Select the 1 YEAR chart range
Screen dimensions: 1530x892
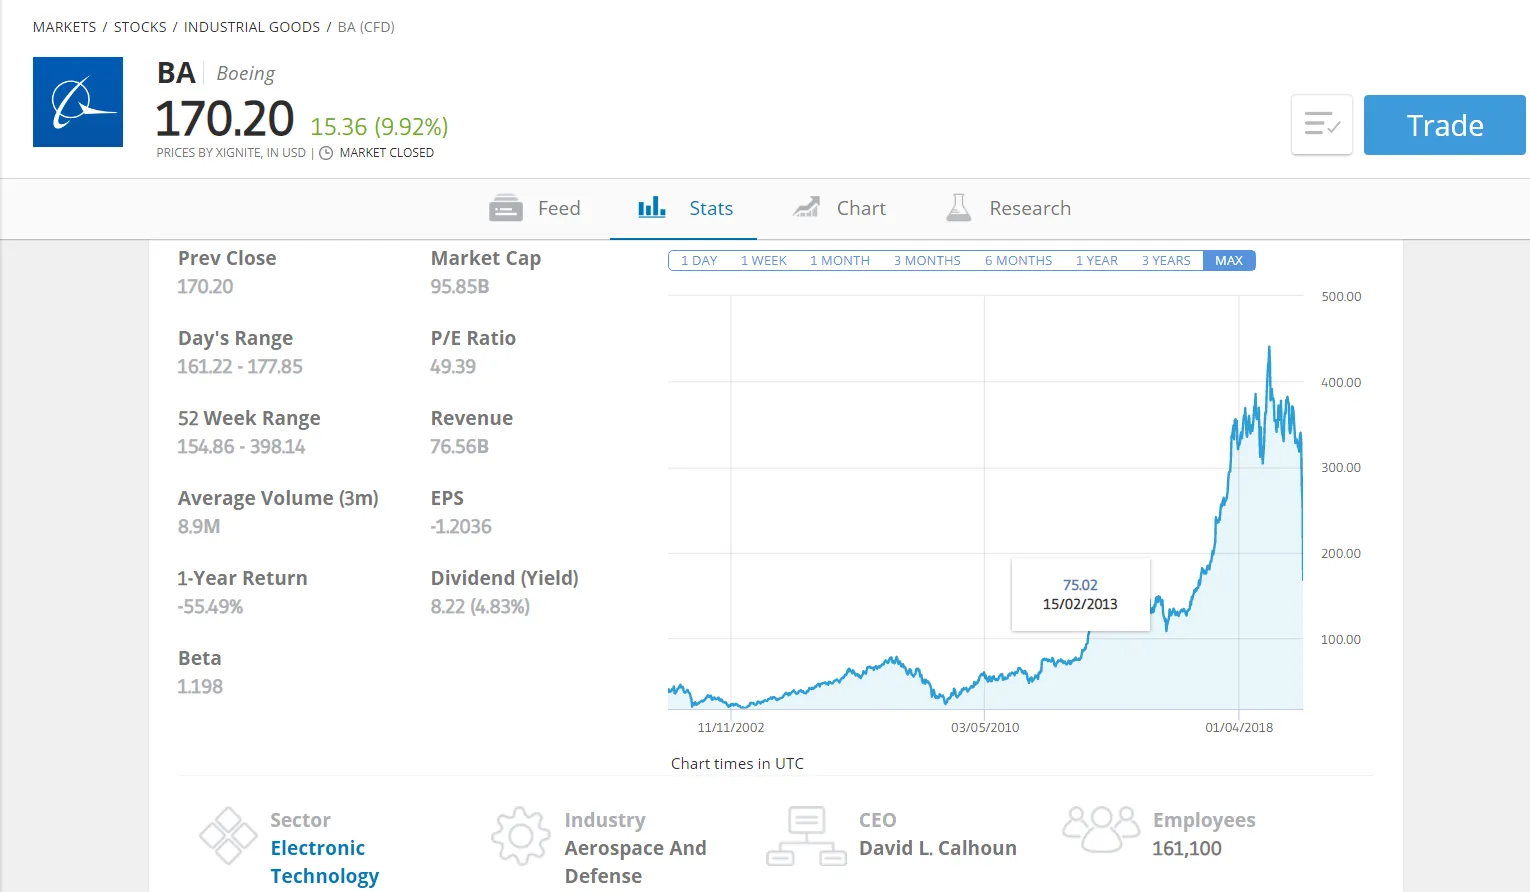click(x=1097, y=261)
